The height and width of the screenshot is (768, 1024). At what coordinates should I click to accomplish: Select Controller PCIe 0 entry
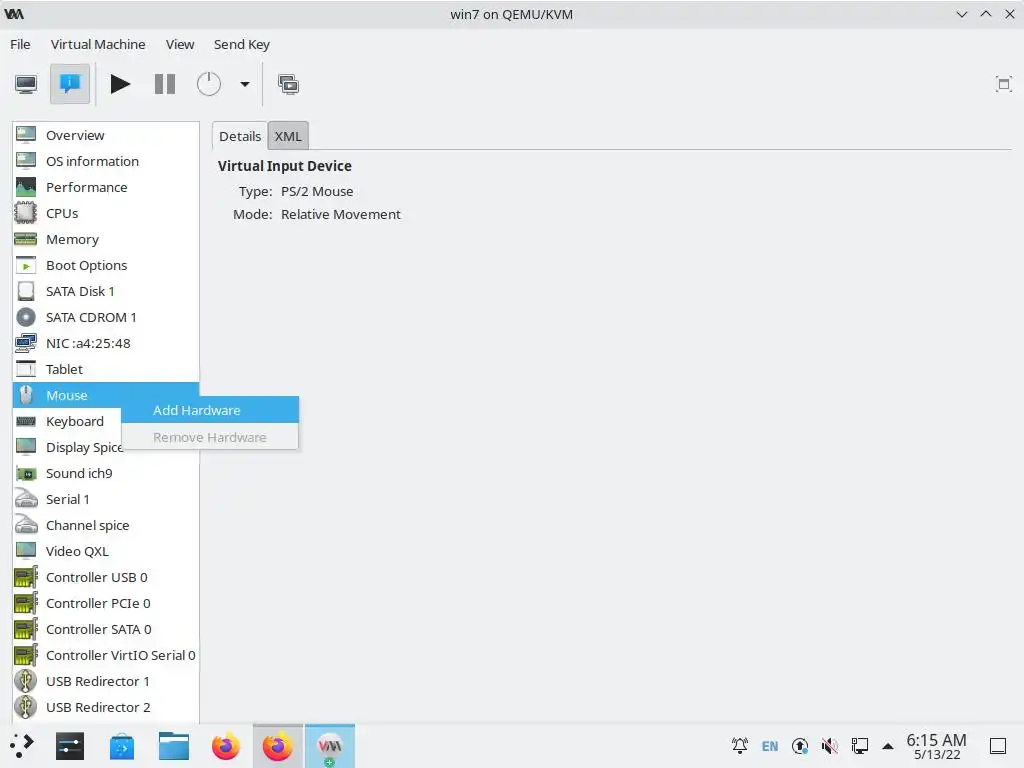(106, 603)
